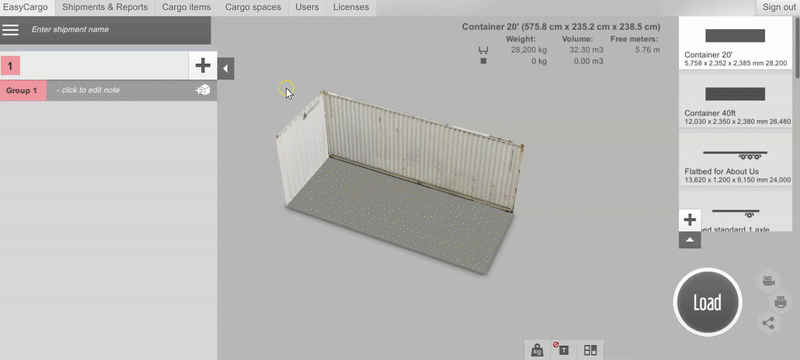Click the printer icon
Viewport: 800px width, 360px height.
[x=780, y=302]
